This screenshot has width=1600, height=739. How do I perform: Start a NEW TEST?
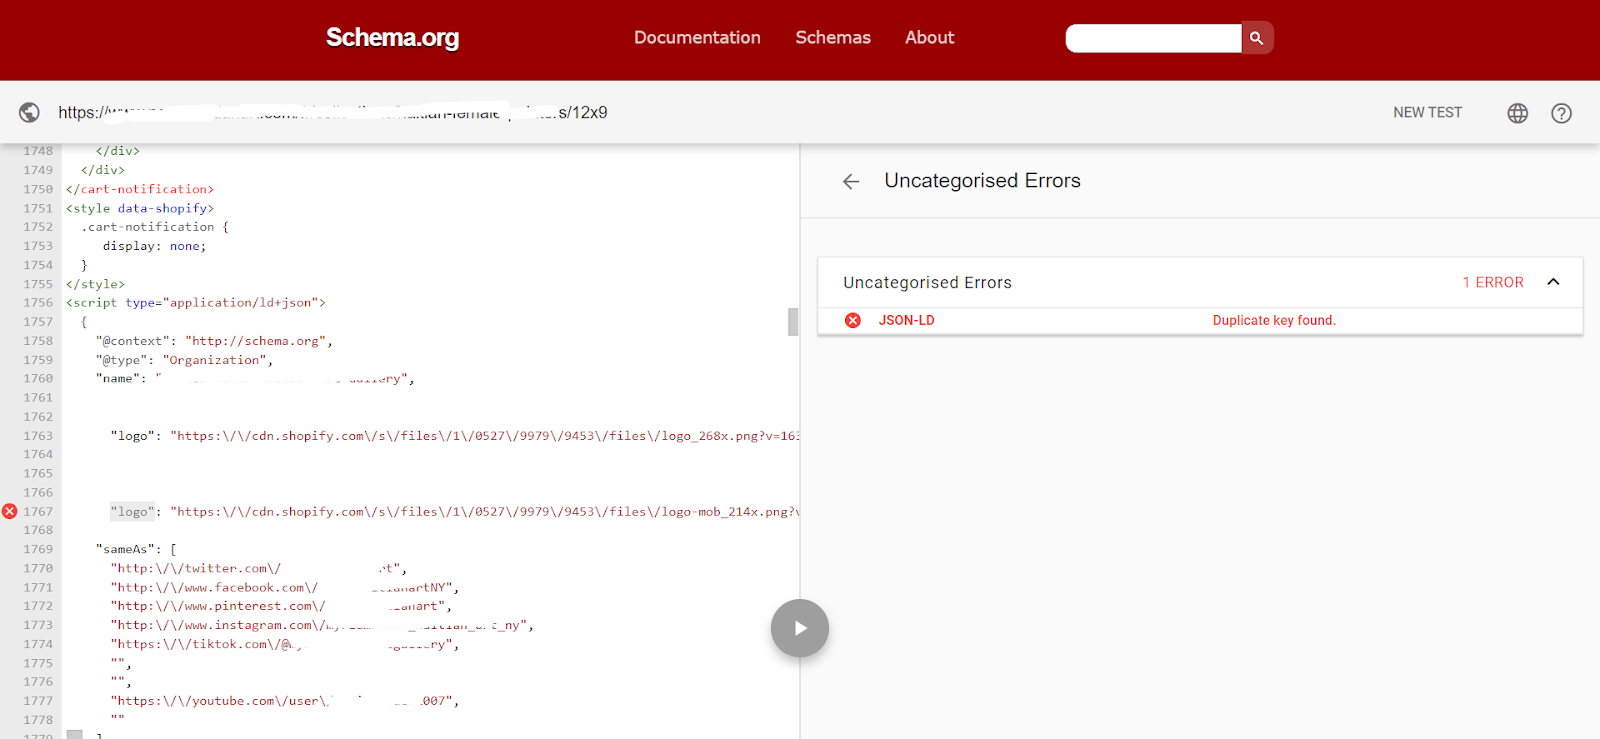pyautogui.click(x=1427, y=112)
